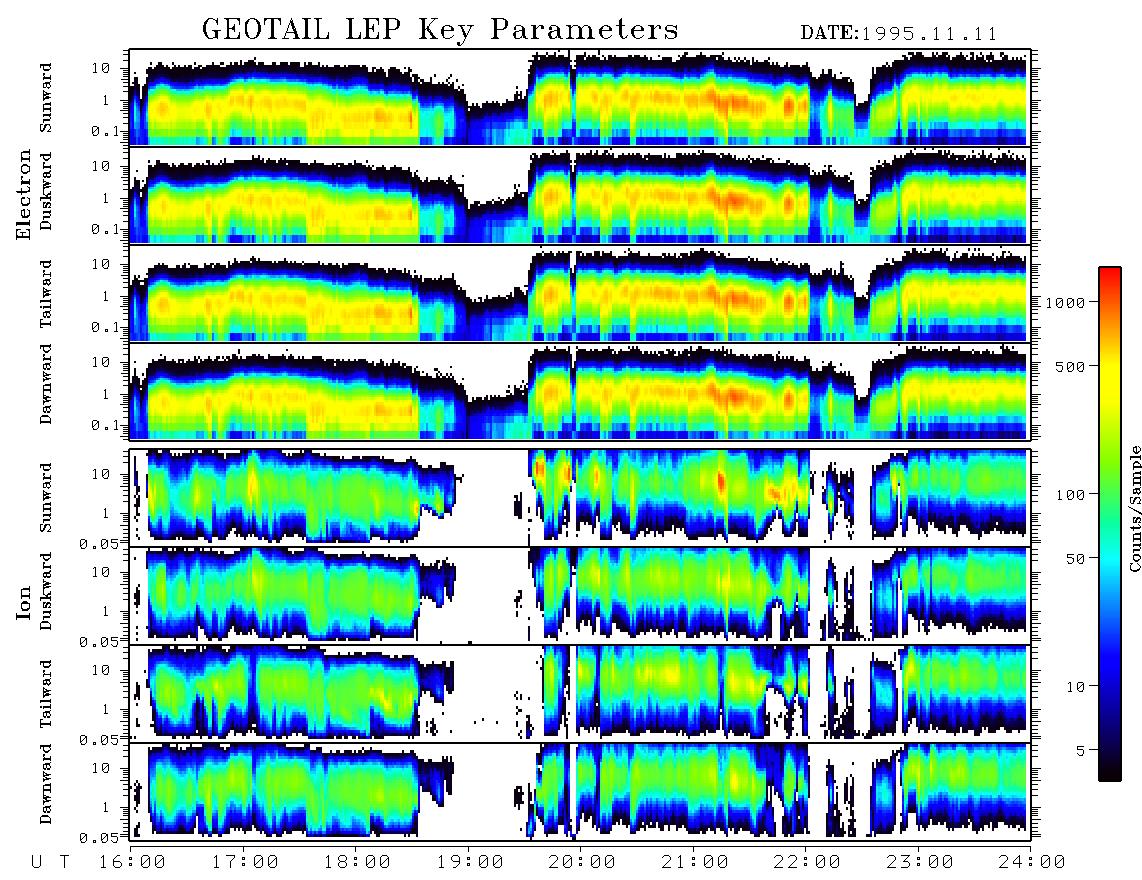Click the "Ion" group axis label
Viewport: 1142px width, 880px height.
(24, 603)
